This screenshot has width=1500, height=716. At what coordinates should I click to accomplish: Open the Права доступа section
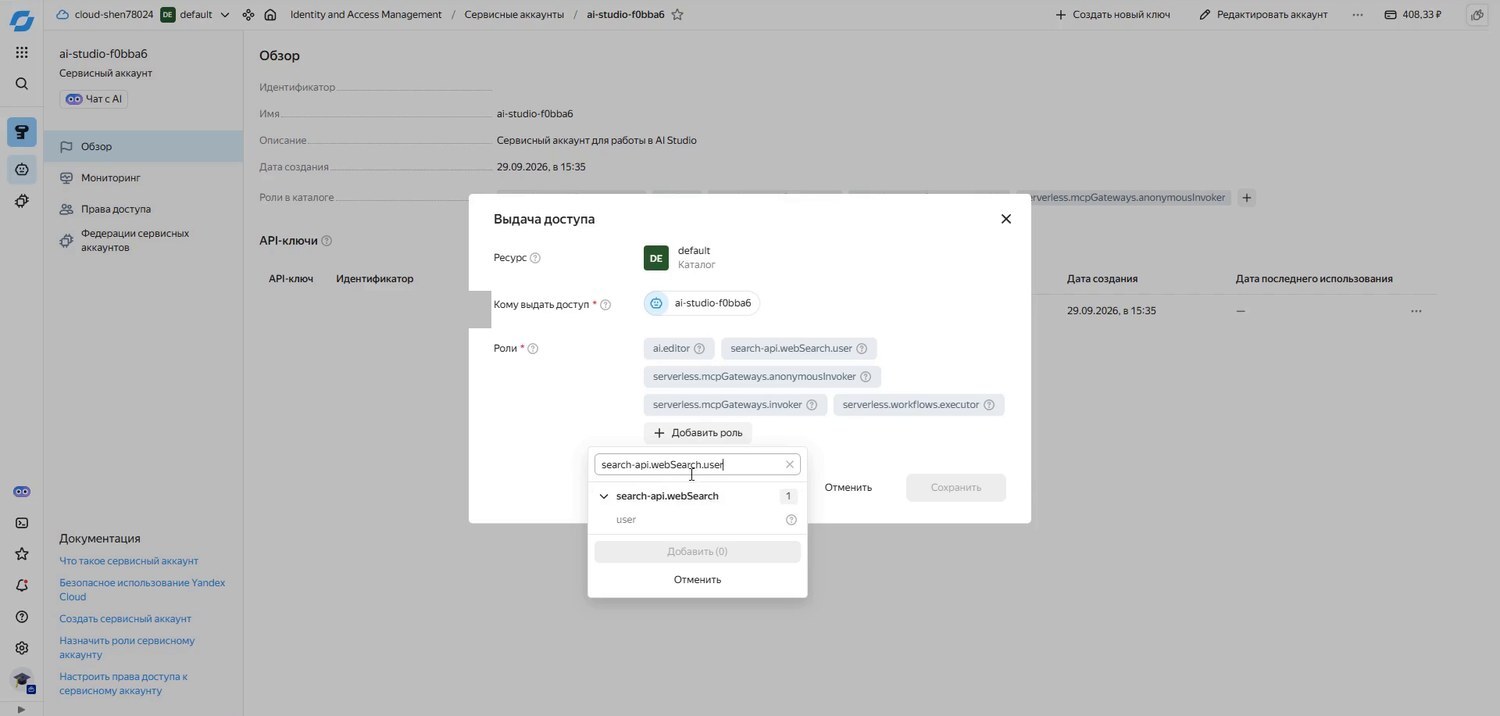(x=143, y=209)
